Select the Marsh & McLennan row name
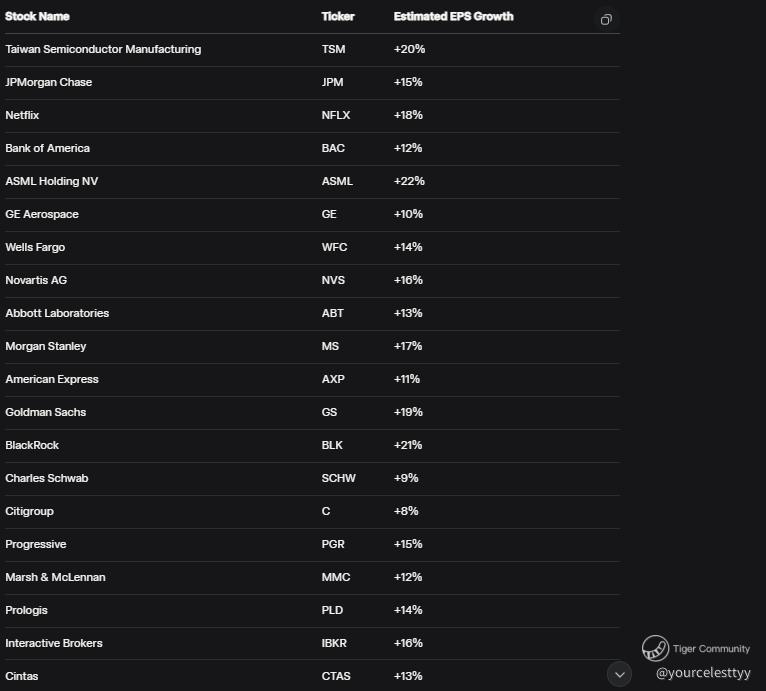The image size is (766, 691). pyautogui.click(x=55, y=577)
